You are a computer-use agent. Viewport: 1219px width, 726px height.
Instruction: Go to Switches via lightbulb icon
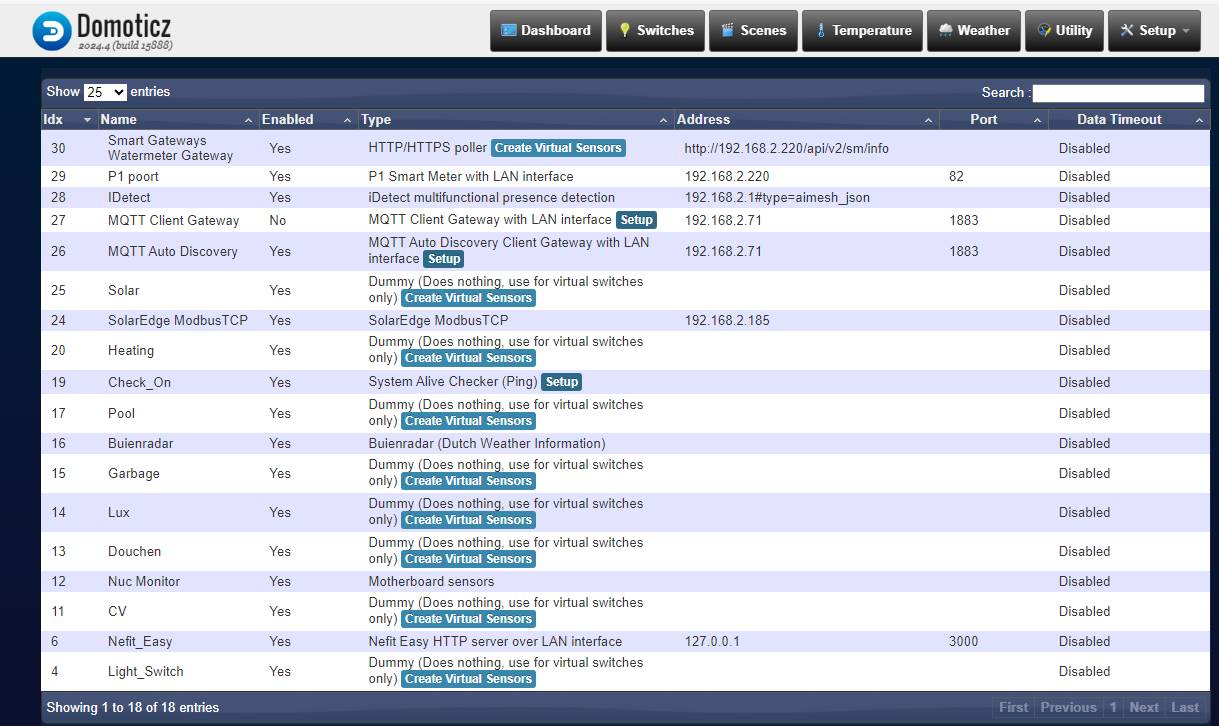coord(625,31)
